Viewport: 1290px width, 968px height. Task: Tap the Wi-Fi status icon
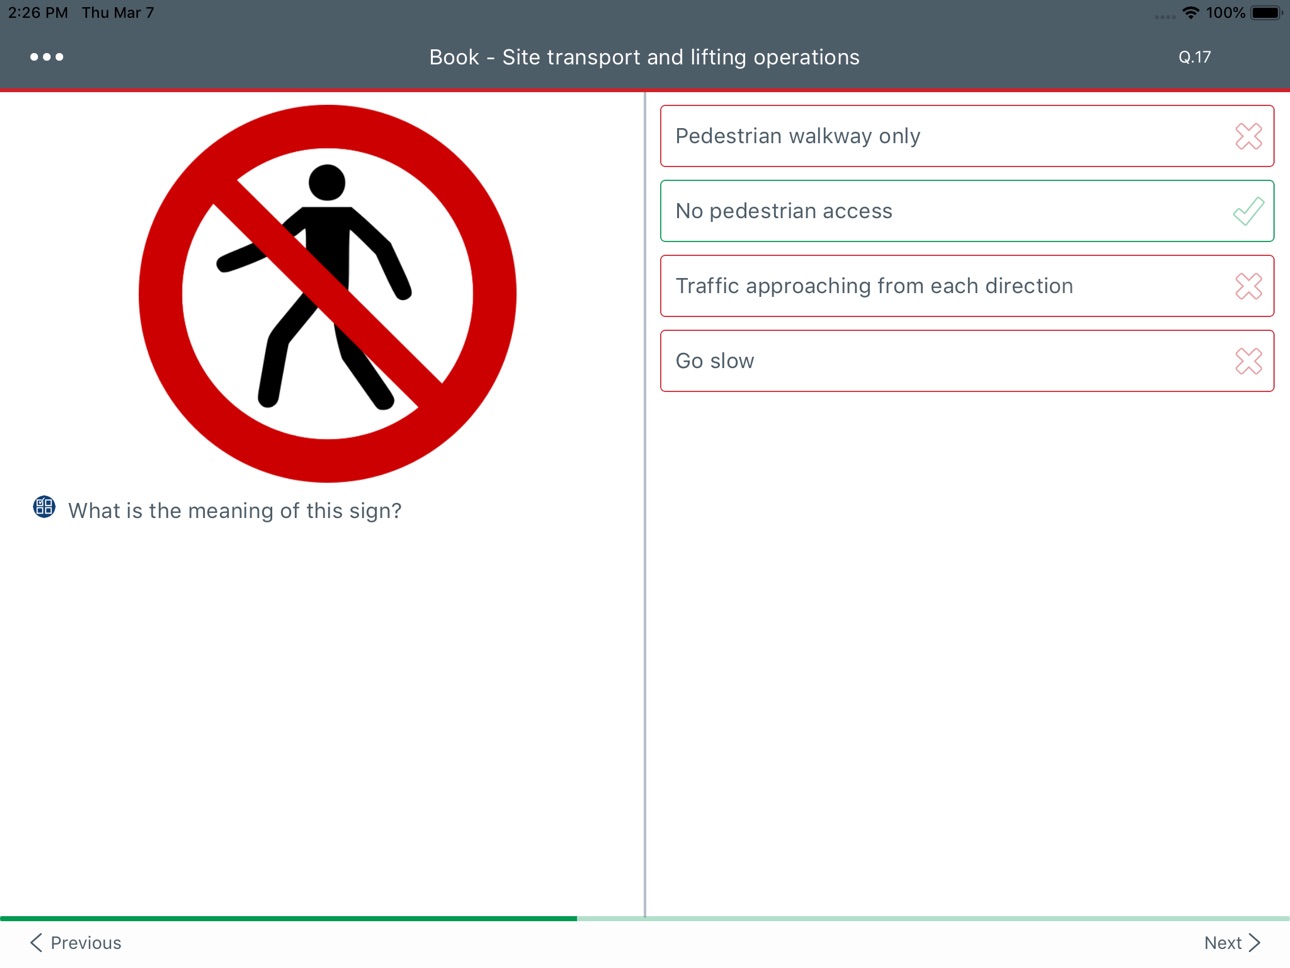[x=1190, y=13]
